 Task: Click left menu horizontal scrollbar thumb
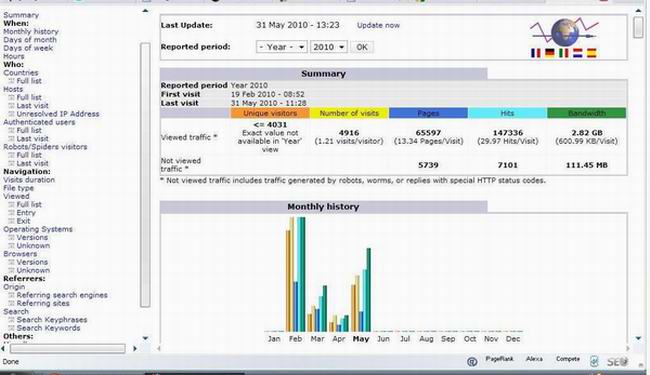68,349
